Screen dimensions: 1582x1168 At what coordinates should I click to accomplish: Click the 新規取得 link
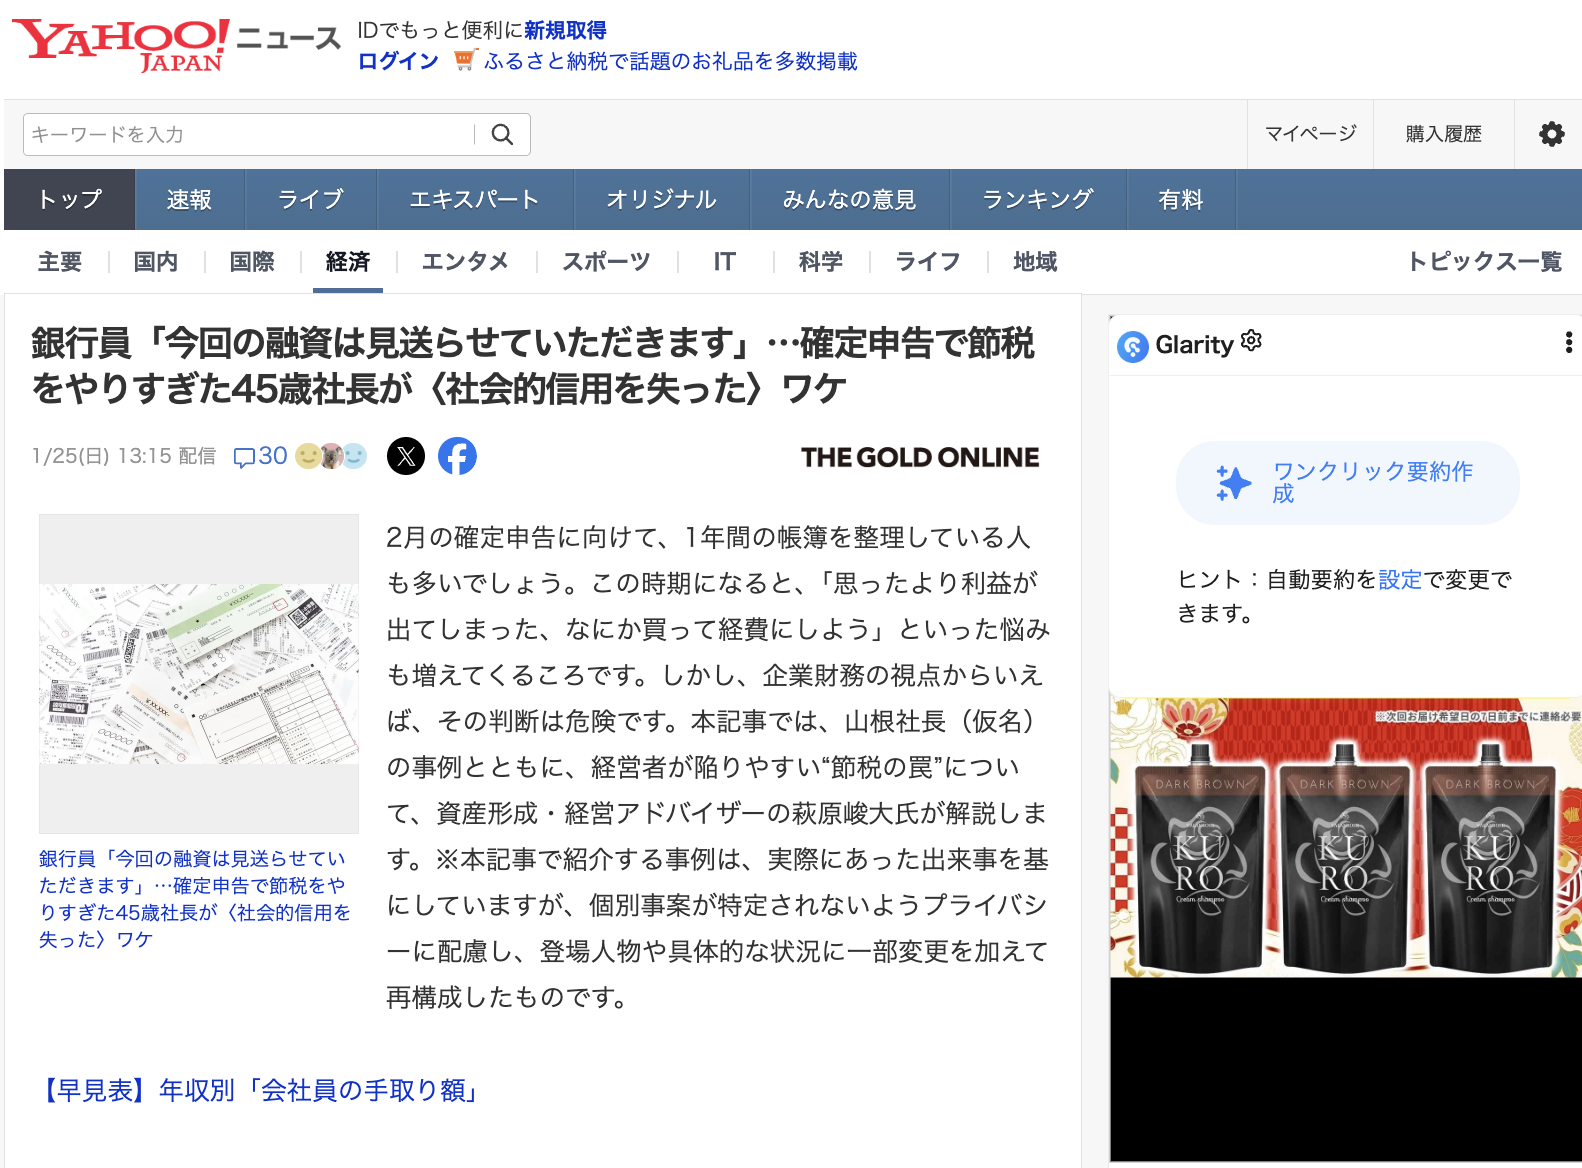565,30
